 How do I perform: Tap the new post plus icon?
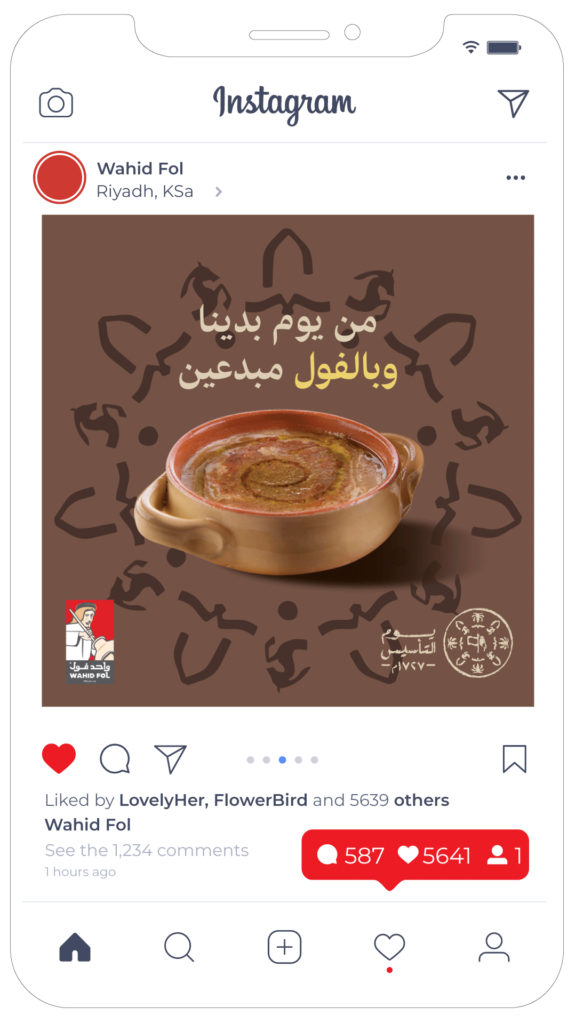point(285,947)
